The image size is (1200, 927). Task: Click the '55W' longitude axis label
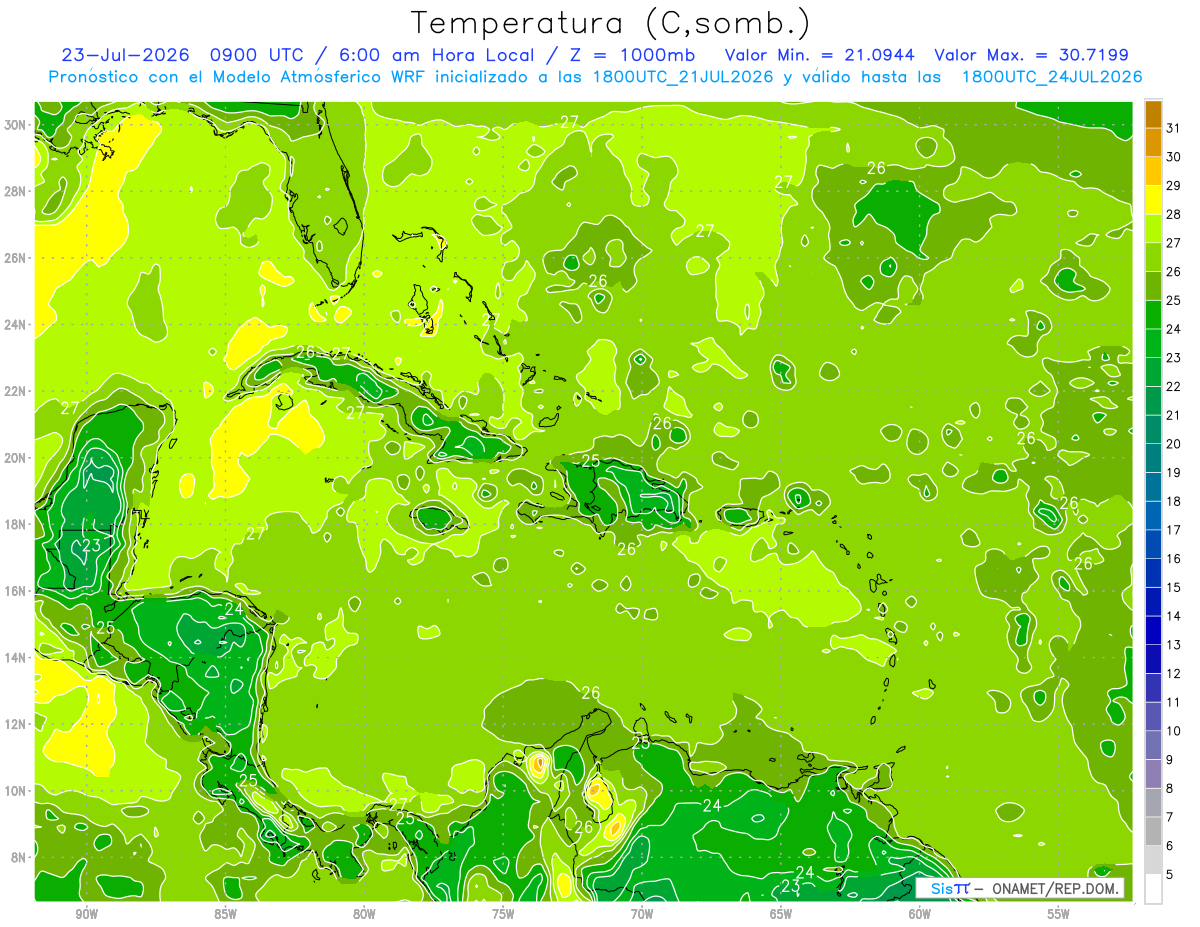coord(1059,914)
